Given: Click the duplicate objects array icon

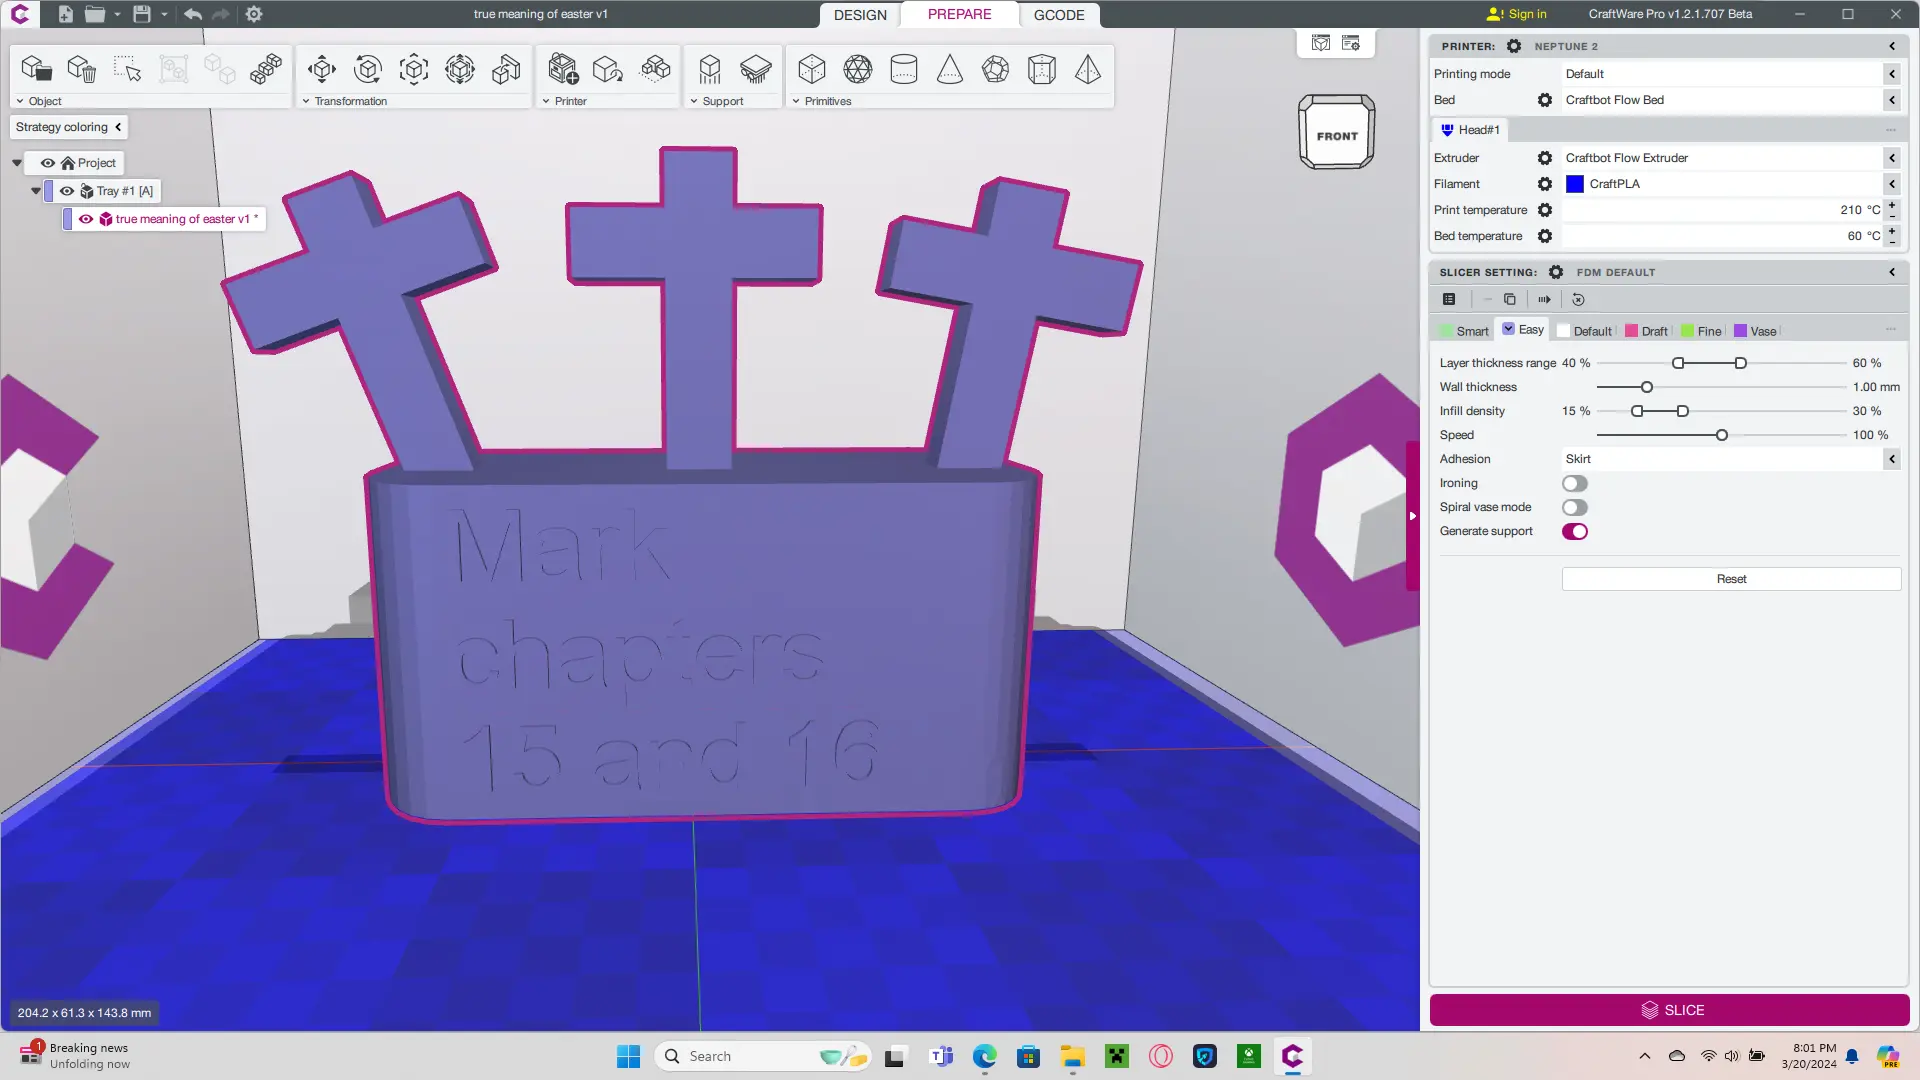Looking at the screenshot, I should 266,69.
